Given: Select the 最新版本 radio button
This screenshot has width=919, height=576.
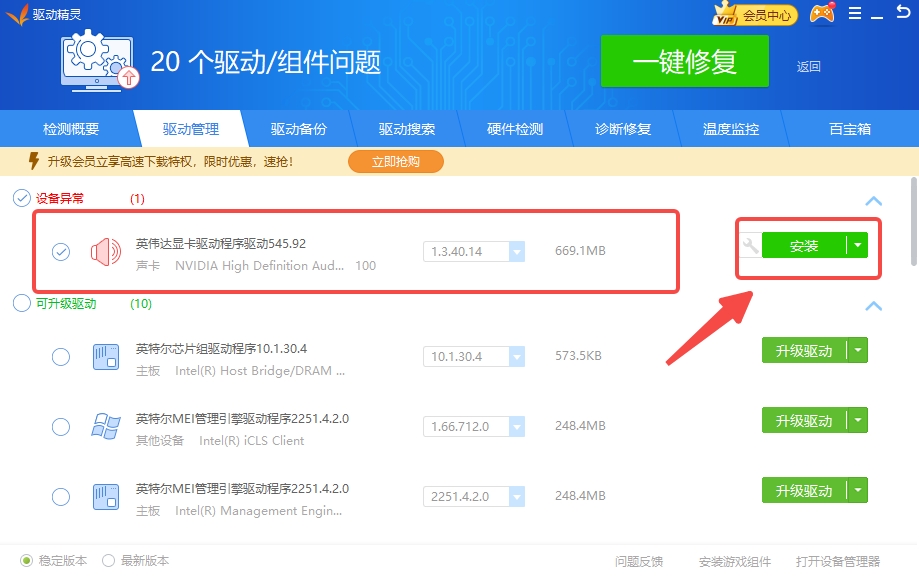Looking at the screenshot, I should pyautogui.click(x=109, y=561).
